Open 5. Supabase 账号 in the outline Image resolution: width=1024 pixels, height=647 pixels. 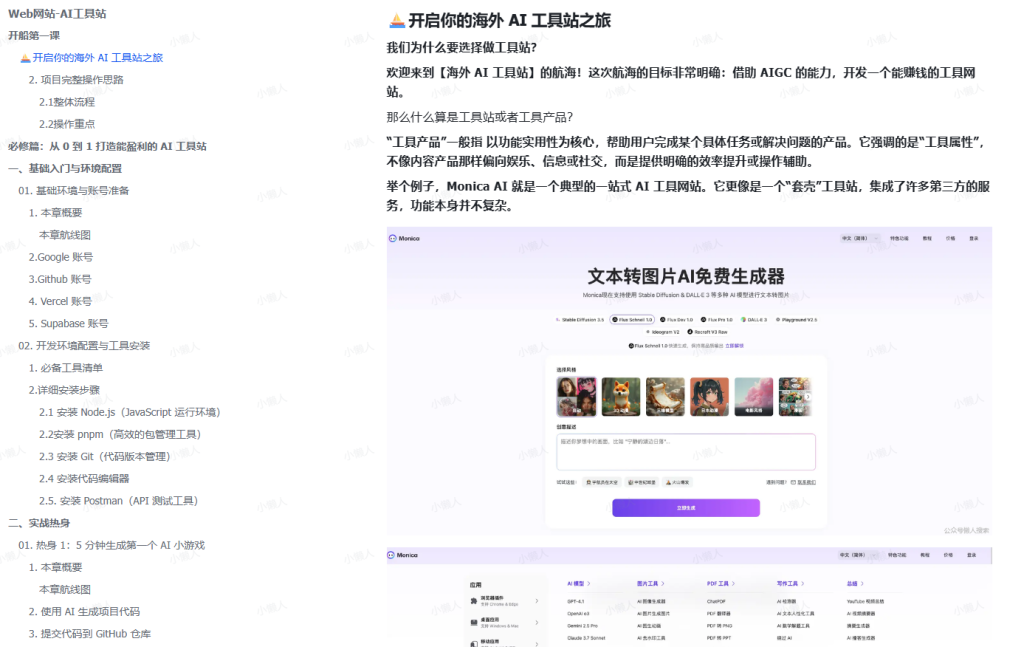tap(69, 324)
